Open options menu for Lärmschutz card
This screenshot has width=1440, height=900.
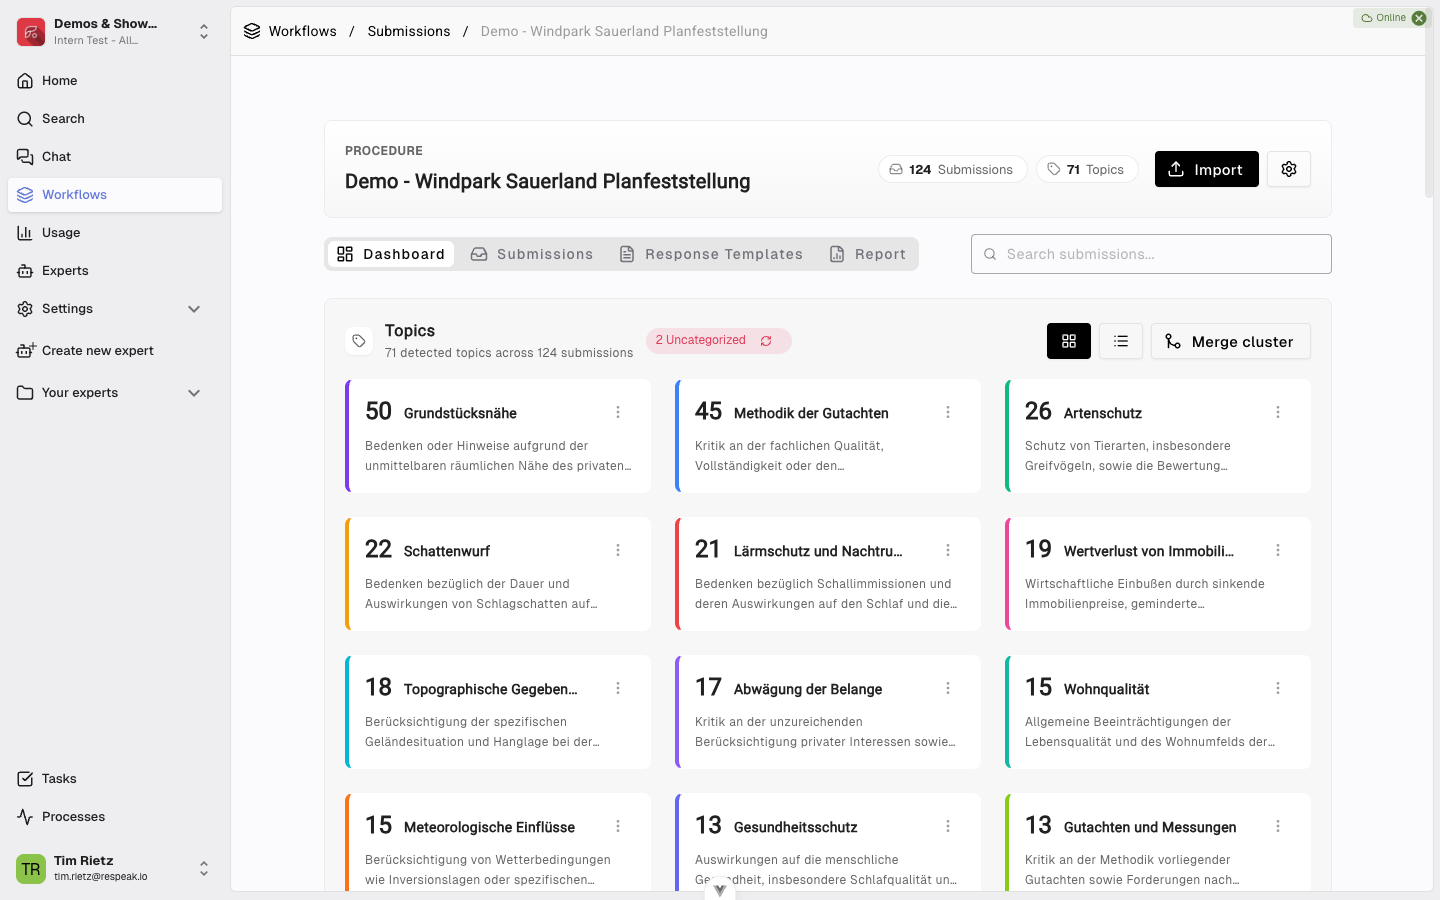point(948,550)
